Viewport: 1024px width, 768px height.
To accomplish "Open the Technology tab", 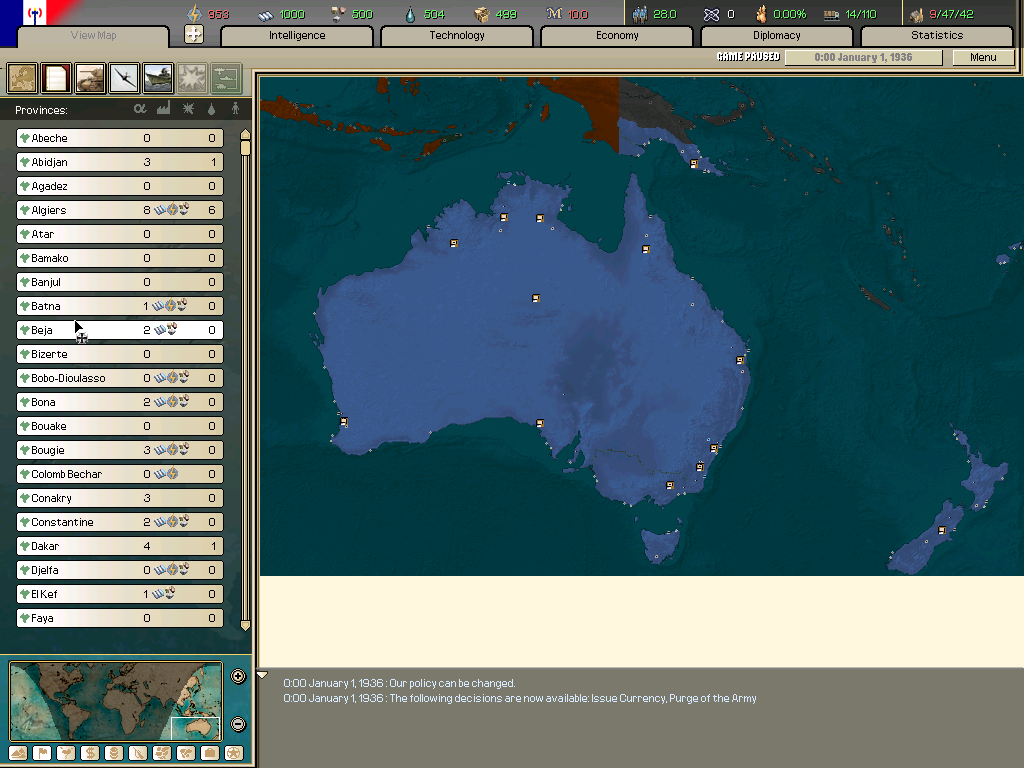I will click(457, 36).
